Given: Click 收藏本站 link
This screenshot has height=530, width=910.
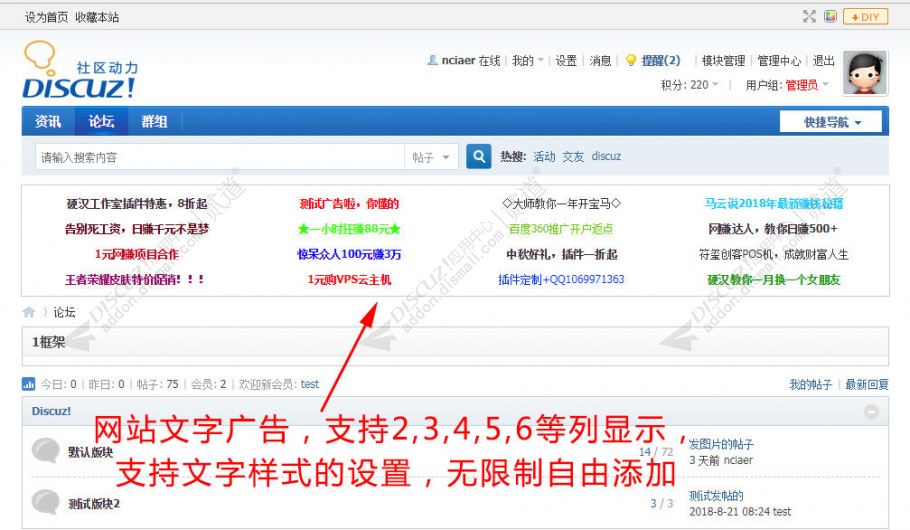Looking at the screenshot, I should [x=97, y=17].
